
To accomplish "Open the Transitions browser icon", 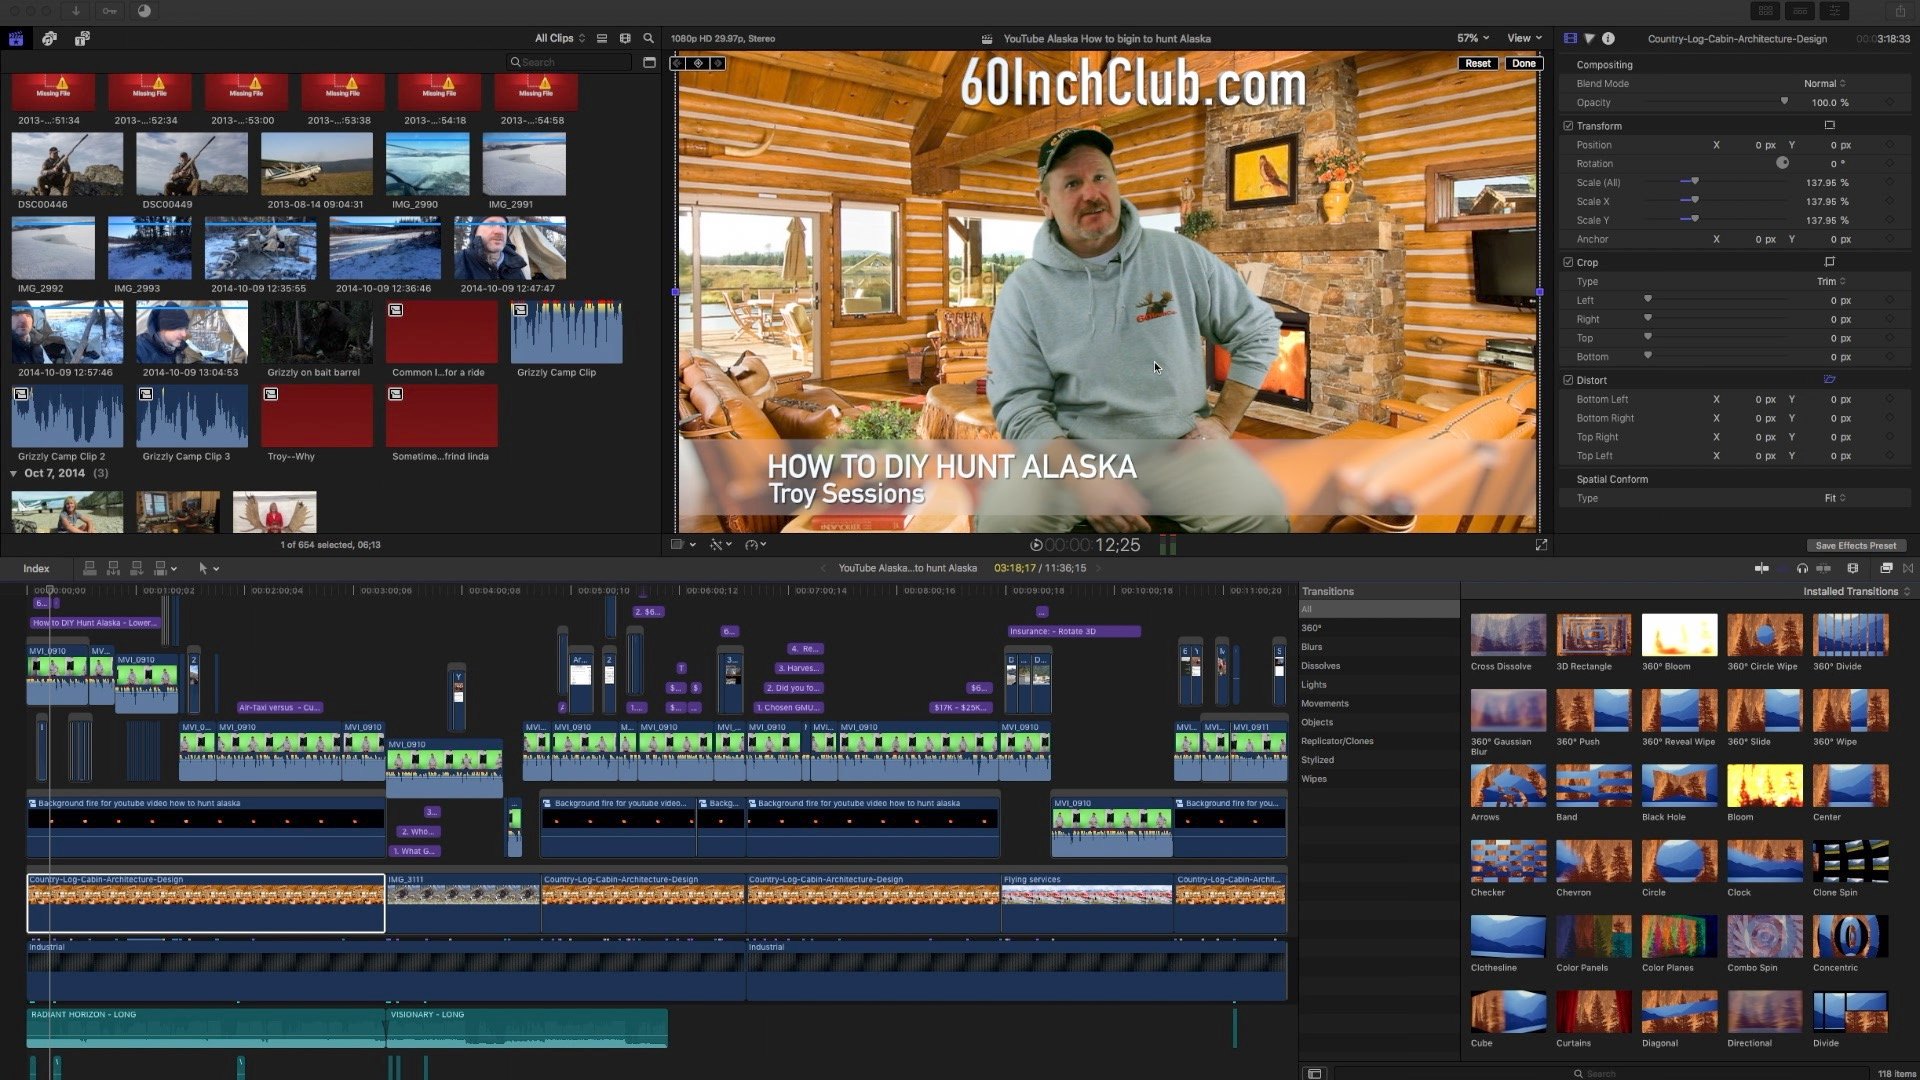I will pos(1908,568).
